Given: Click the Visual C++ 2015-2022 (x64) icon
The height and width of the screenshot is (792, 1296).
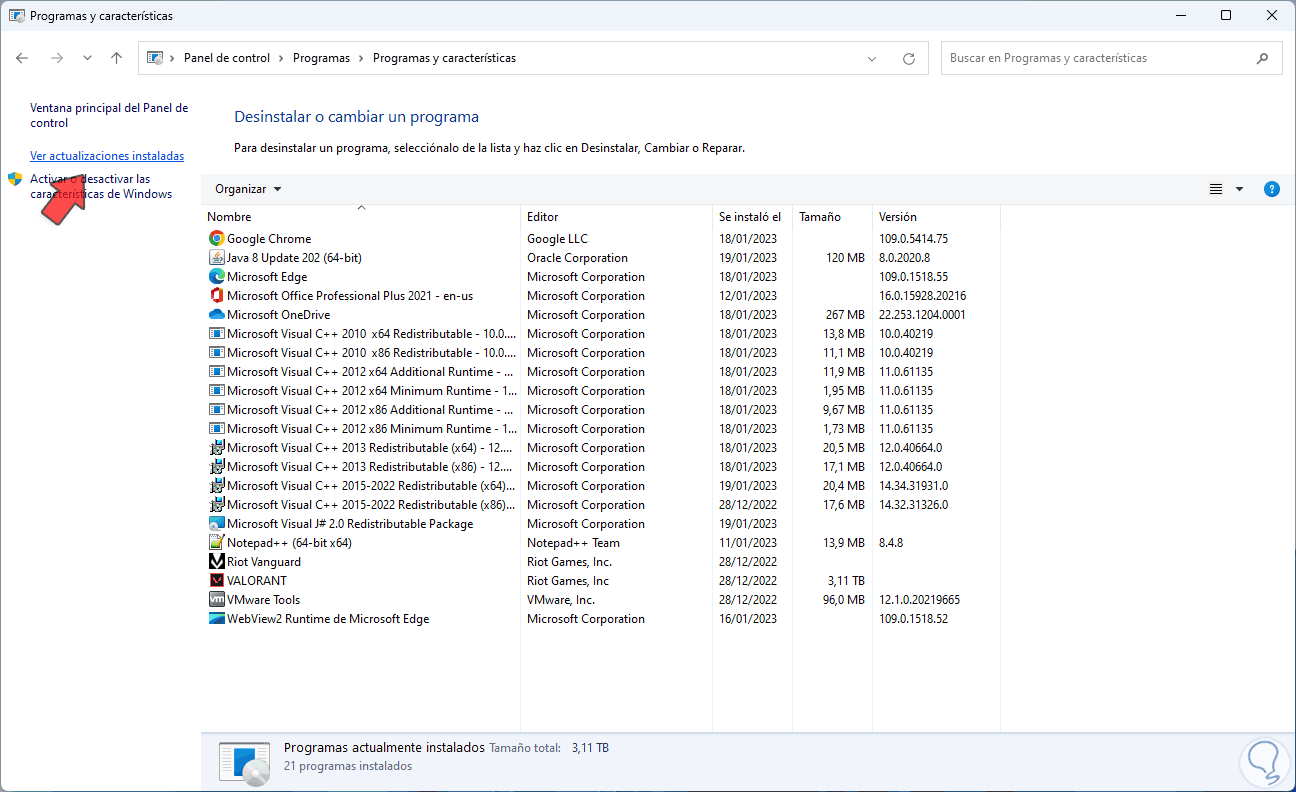Looking at the screenshot, I should pyautogui.click(x=217, y=486).
